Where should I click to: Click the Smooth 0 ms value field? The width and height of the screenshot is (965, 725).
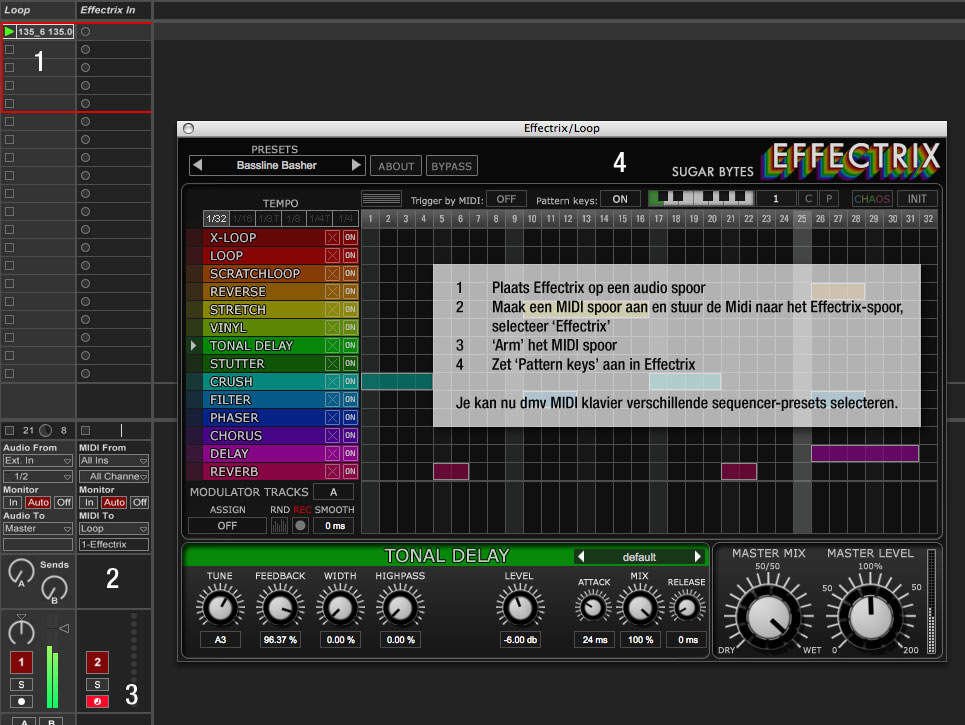335,526
